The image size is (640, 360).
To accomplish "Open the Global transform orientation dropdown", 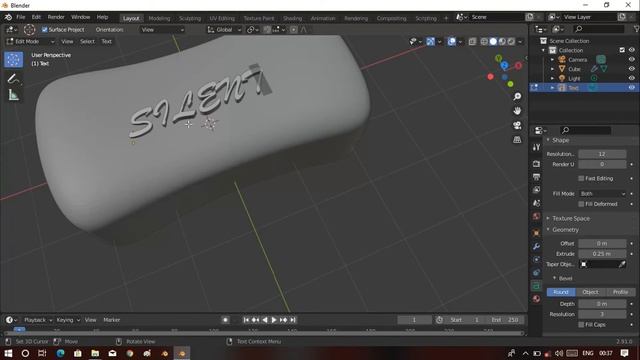I will click(x=224, y=29).
